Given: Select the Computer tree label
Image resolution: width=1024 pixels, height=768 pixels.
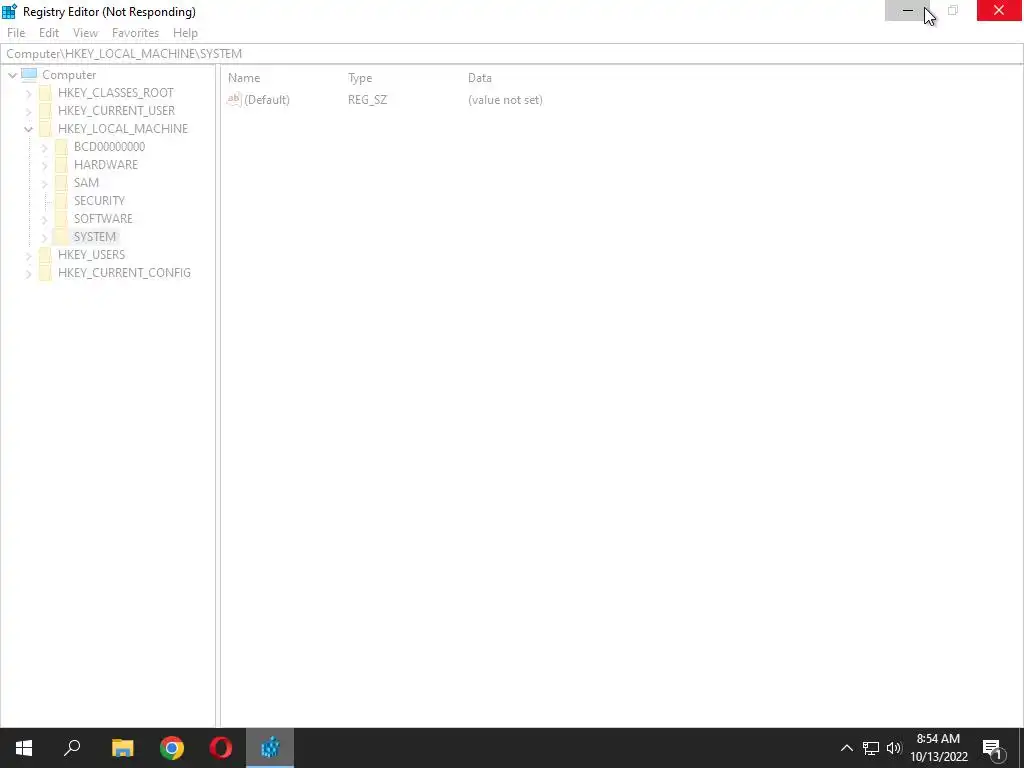Looking at the screenshot, I should click(x=69, y=74).
